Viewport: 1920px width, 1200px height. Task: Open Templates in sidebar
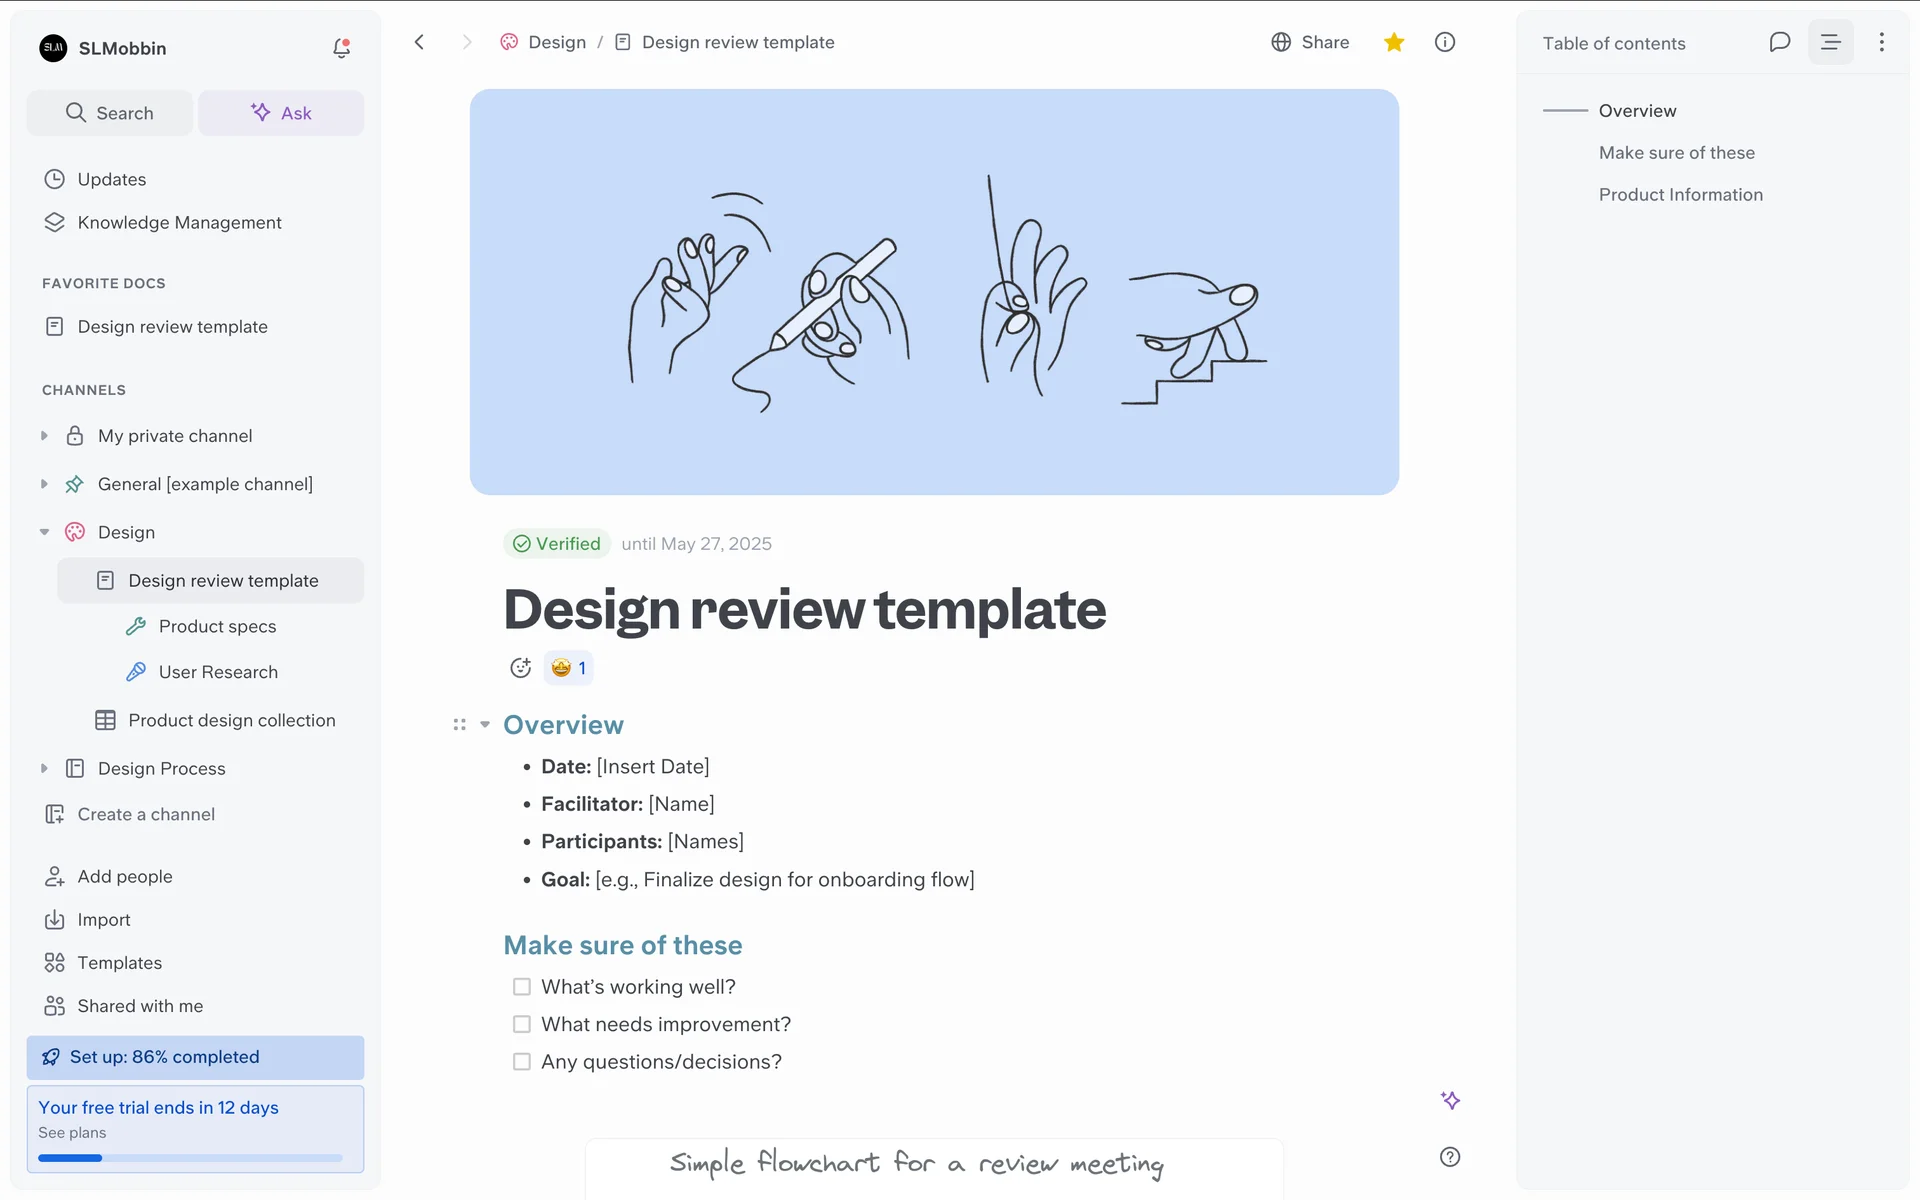(x=119, y=963)
